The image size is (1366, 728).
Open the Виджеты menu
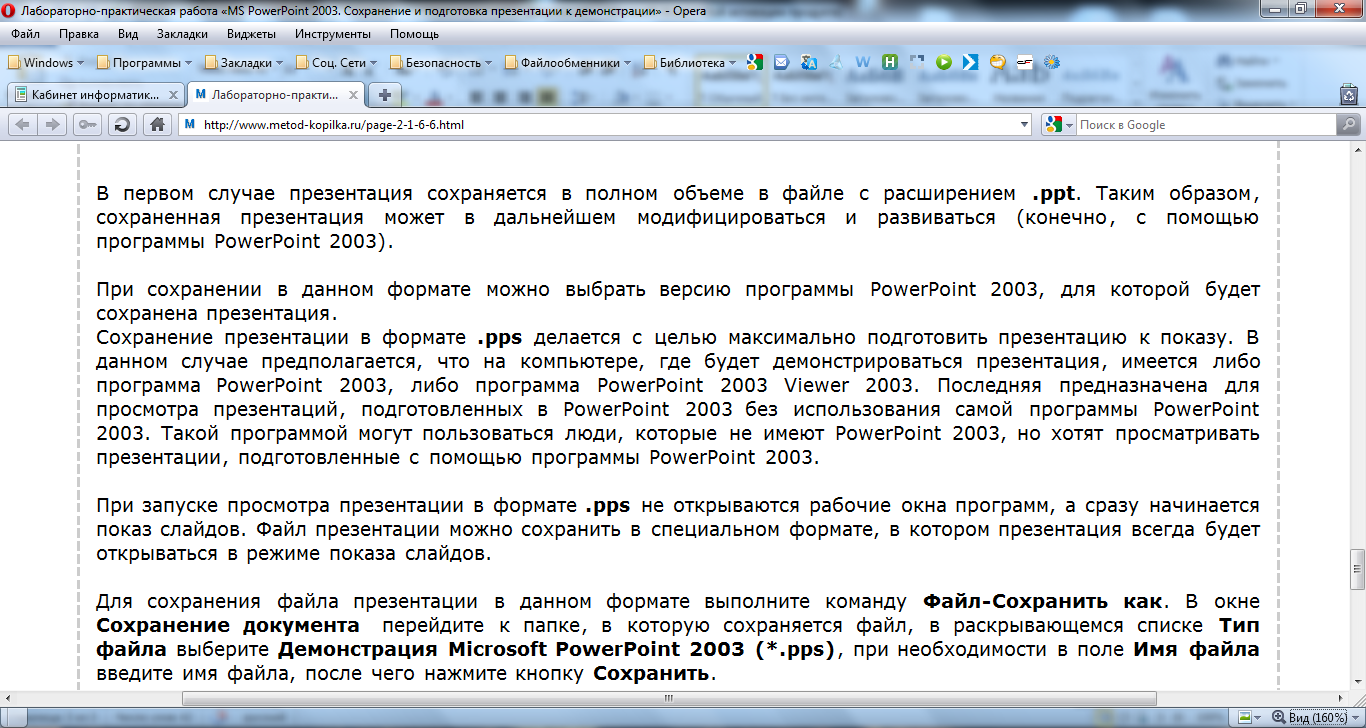[x=252, y=34]
